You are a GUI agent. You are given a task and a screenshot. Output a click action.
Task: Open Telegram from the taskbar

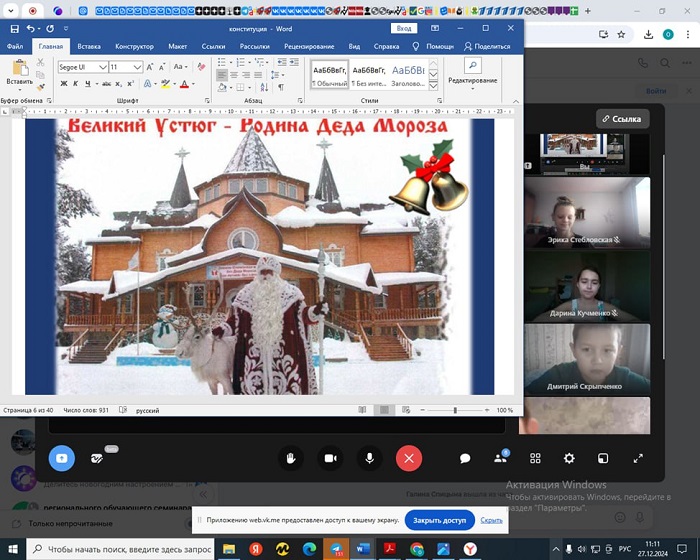click(x=336, y=549)
